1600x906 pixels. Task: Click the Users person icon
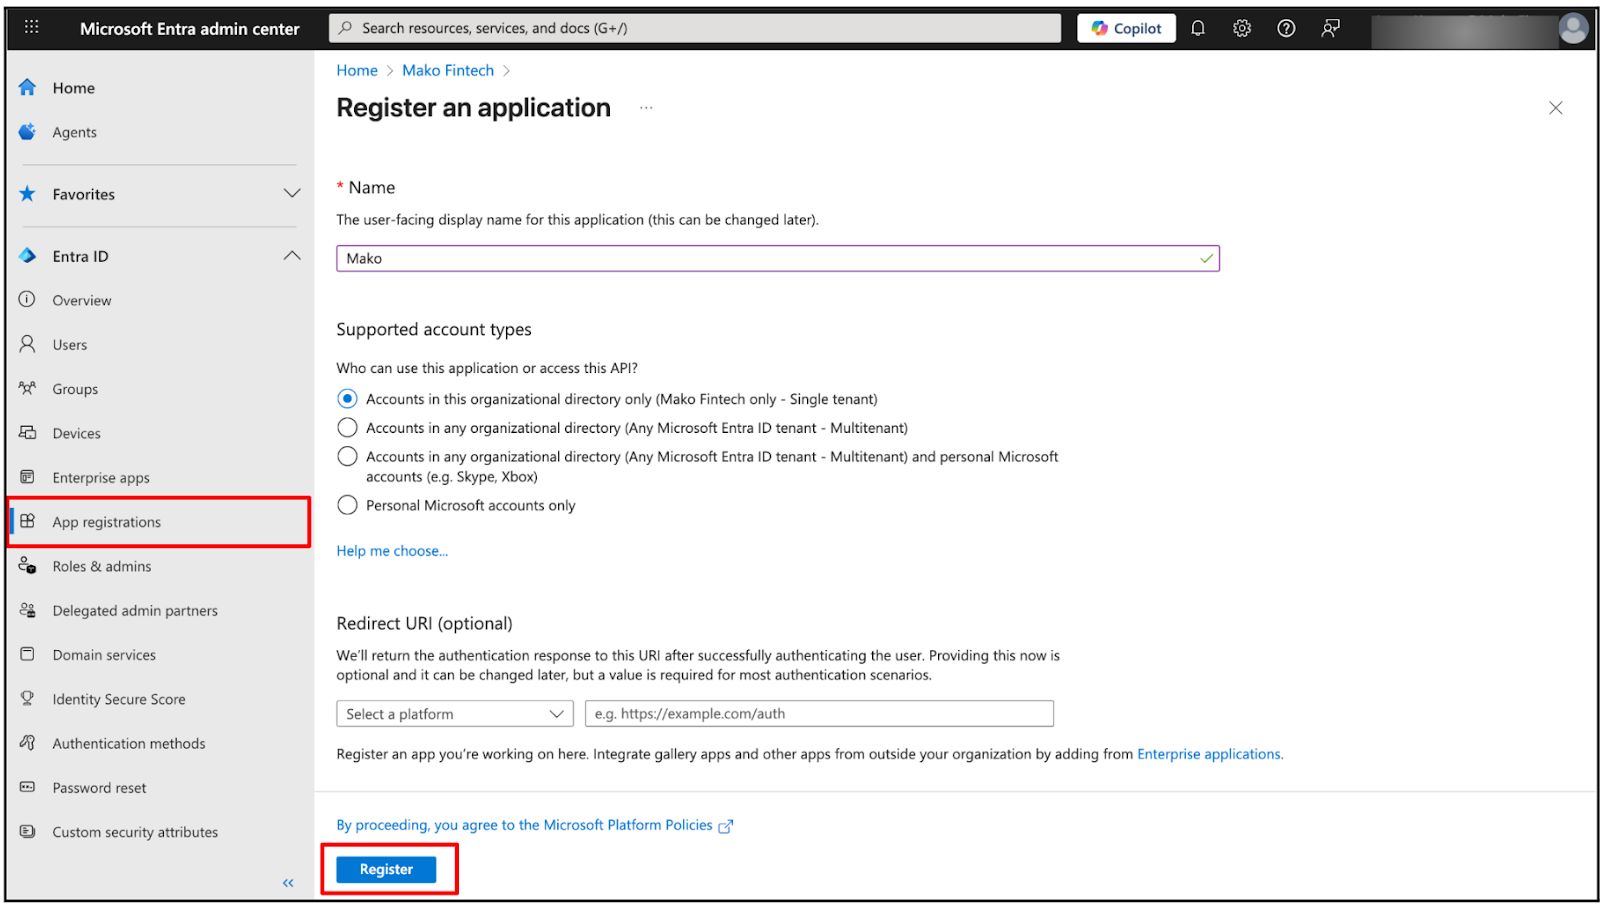[28, 344]
